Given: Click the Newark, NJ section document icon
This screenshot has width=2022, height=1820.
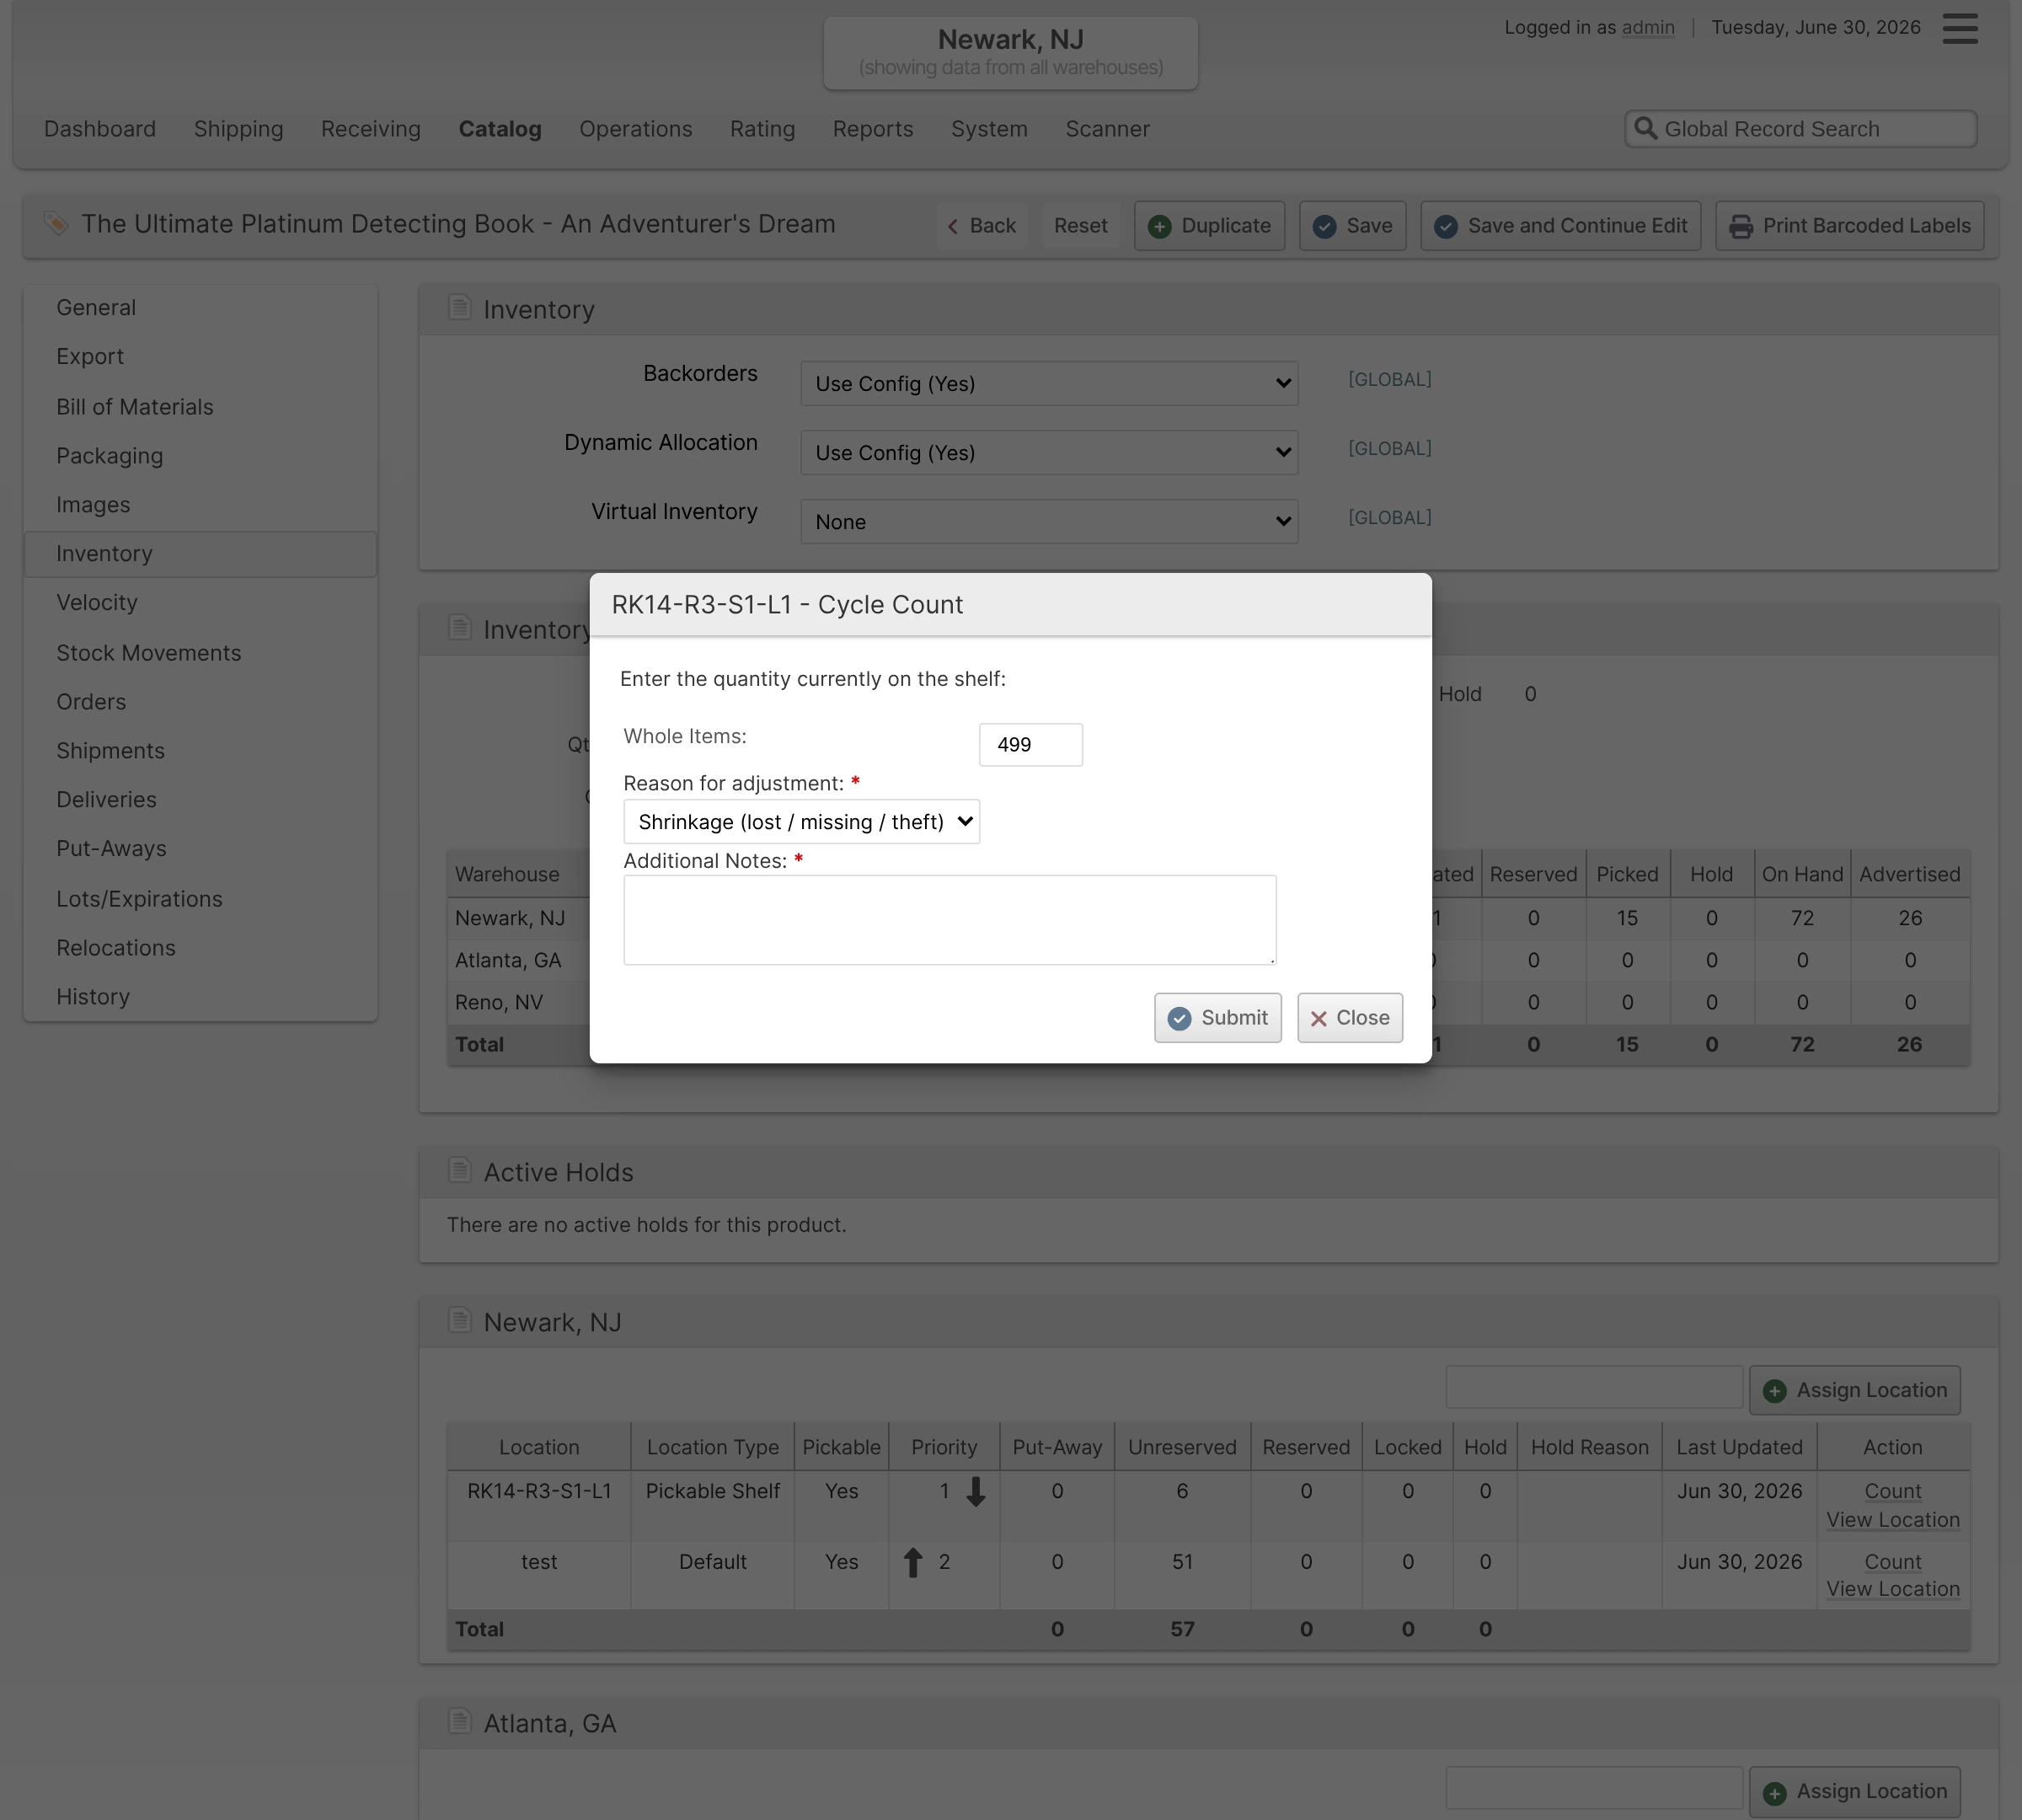Looking at the screenshot, I should tap(460, 1320).
